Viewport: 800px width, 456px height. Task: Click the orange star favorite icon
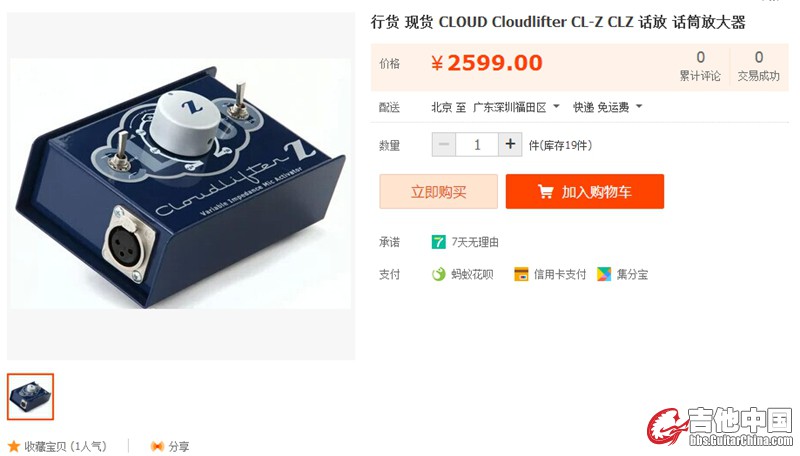click(x=14, y=447)
